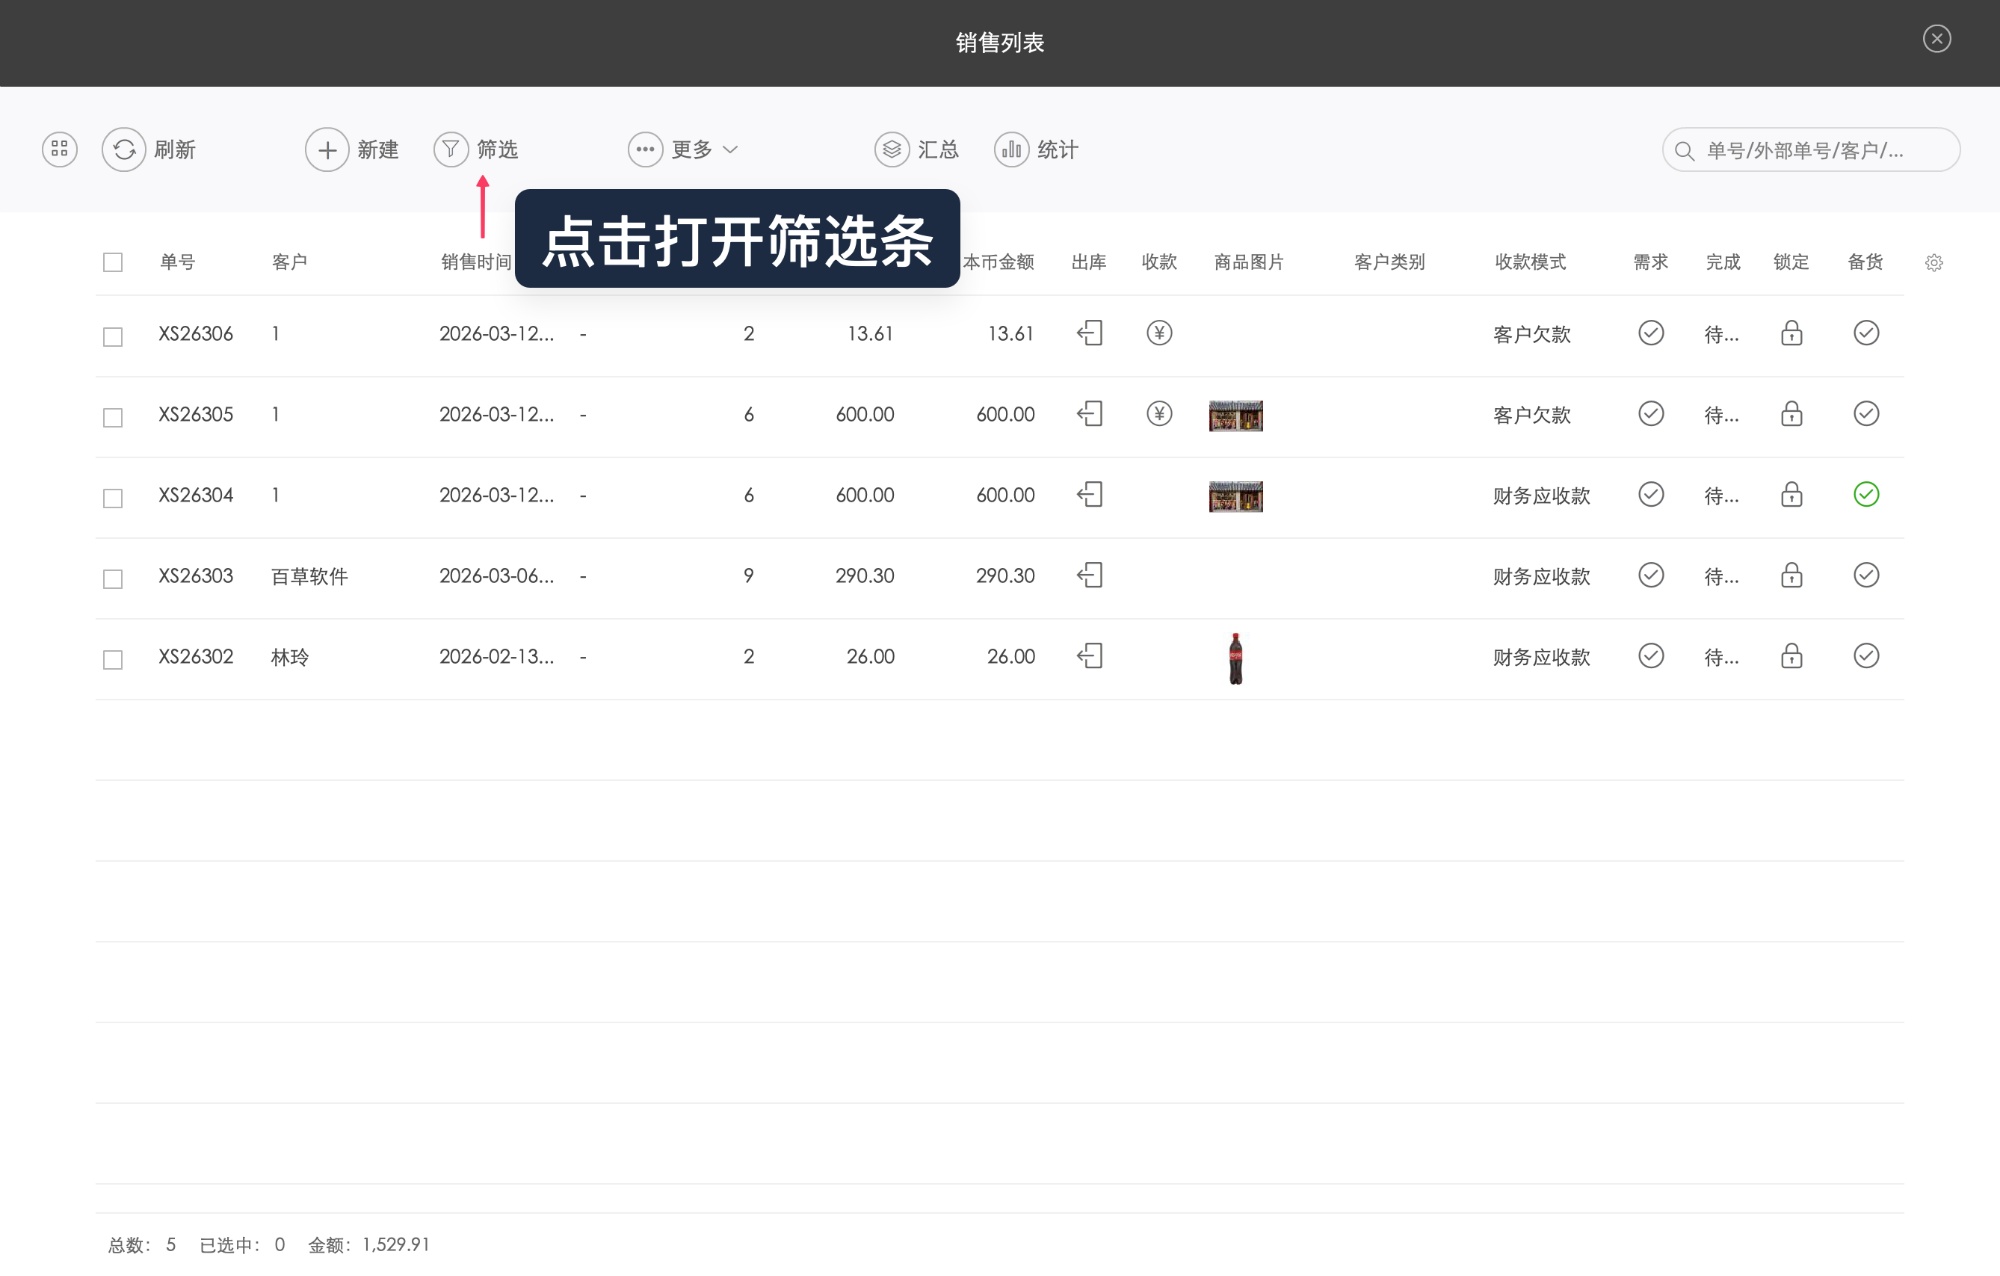Click the lock icon on row XS26304
The width and height of the screenshot is (2000, 1276).
click(1791, 494)
